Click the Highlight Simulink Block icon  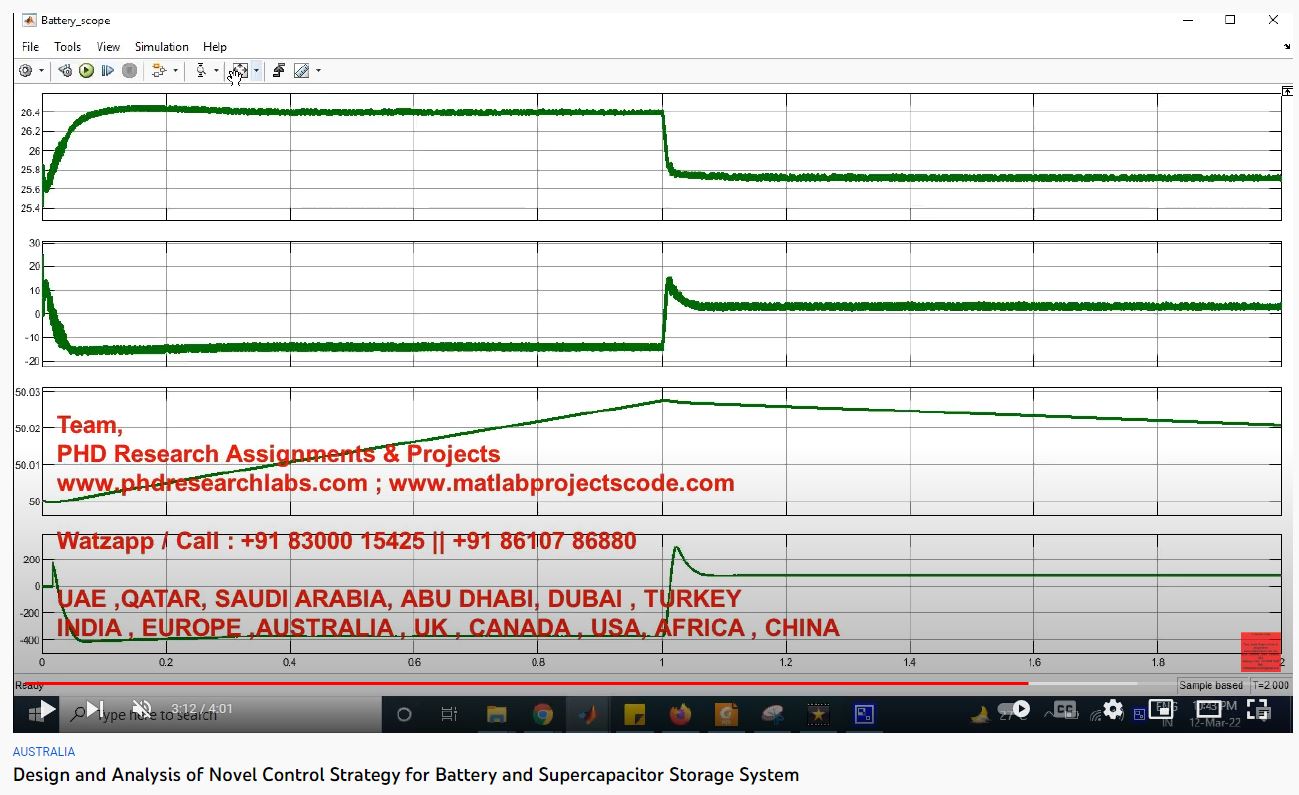point(158,71)
